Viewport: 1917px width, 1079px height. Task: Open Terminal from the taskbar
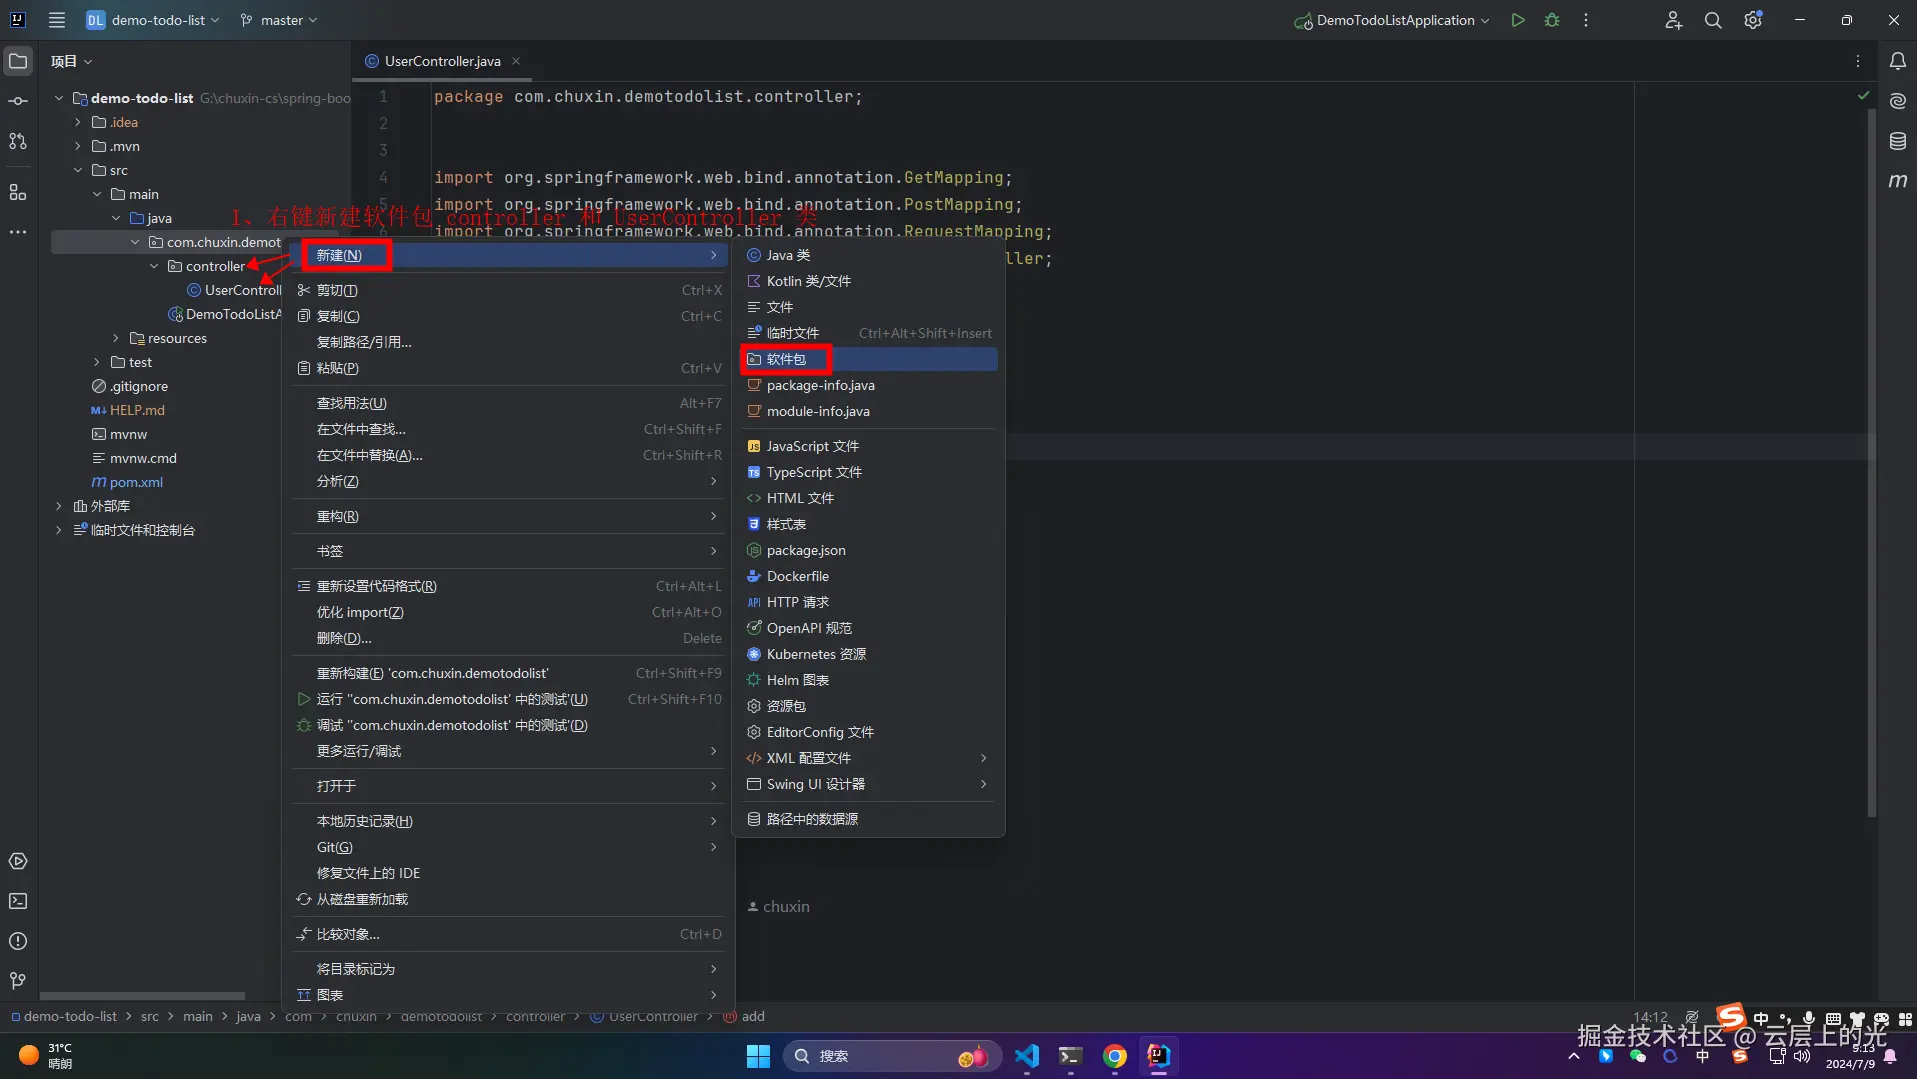click(1071, 1056)
